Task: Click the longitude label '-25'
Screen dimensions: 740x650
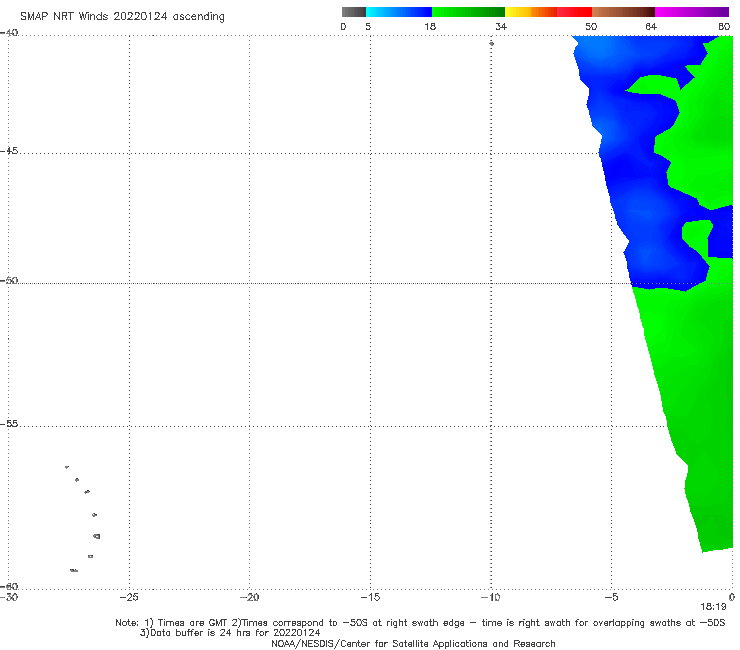Action: point(129,597)
